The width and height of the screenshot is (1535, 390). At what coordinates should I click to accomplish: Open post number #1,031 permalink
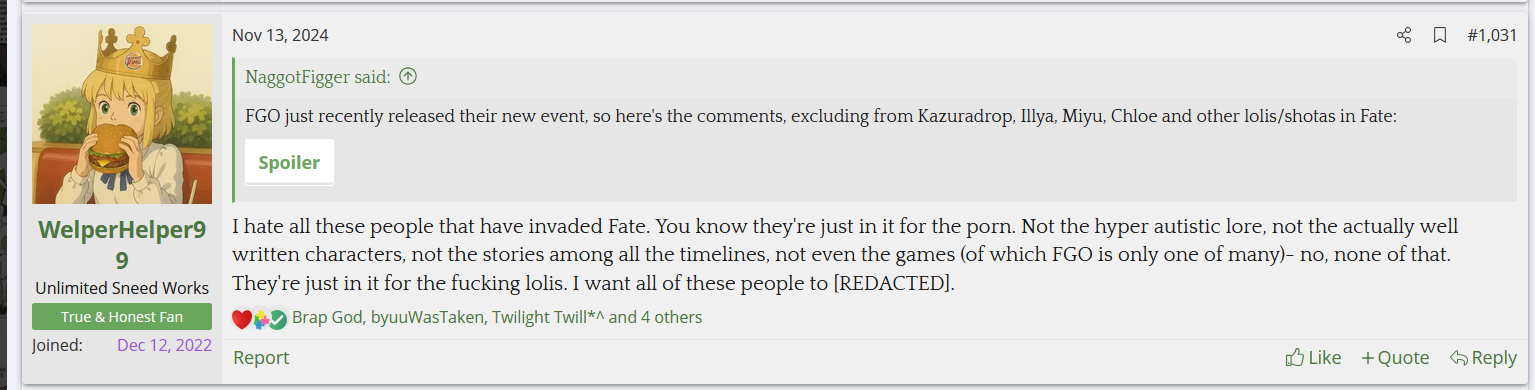coord(1492,36)
